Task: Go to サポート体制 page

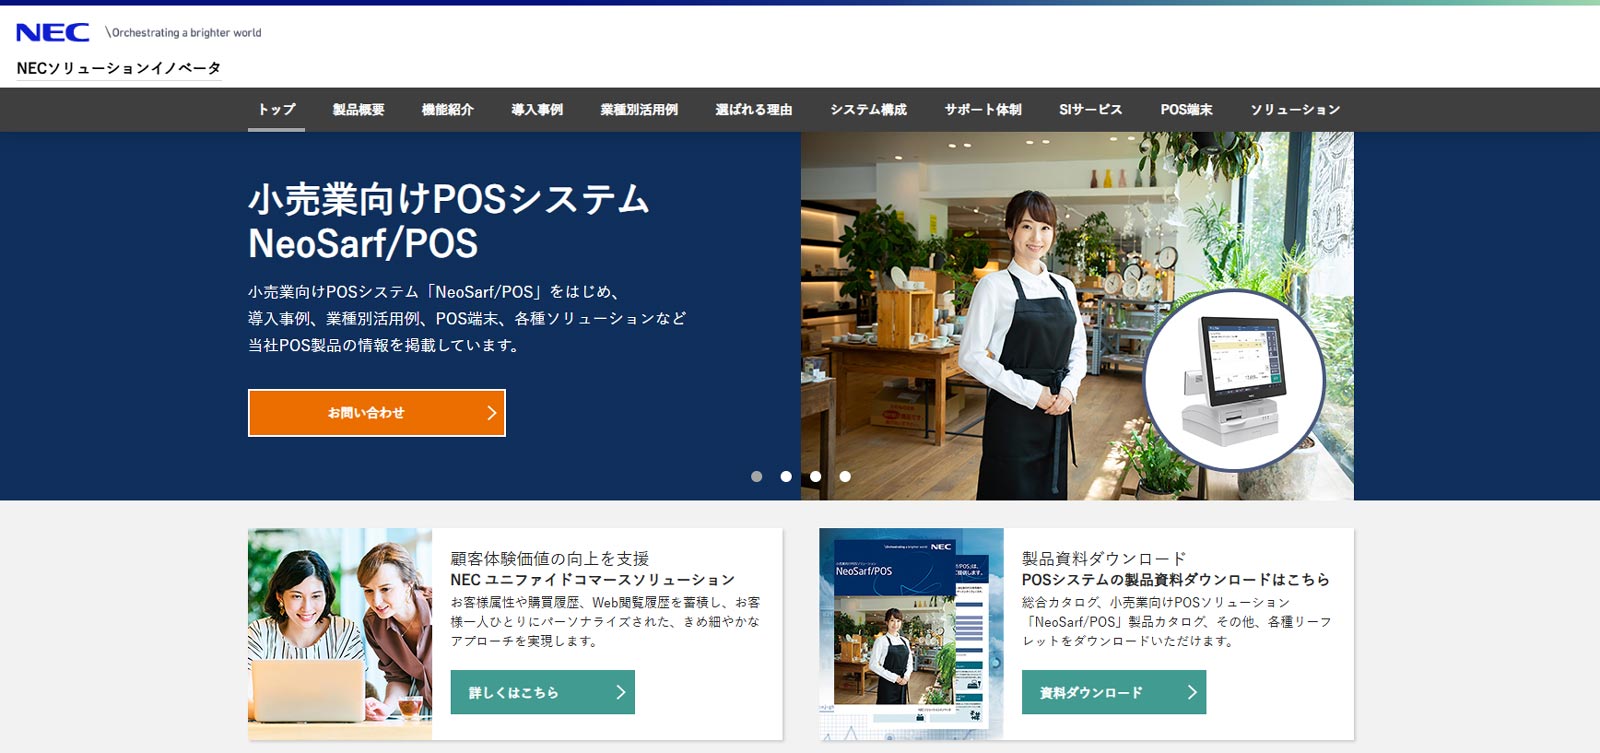Action: (x=983, y=109)
